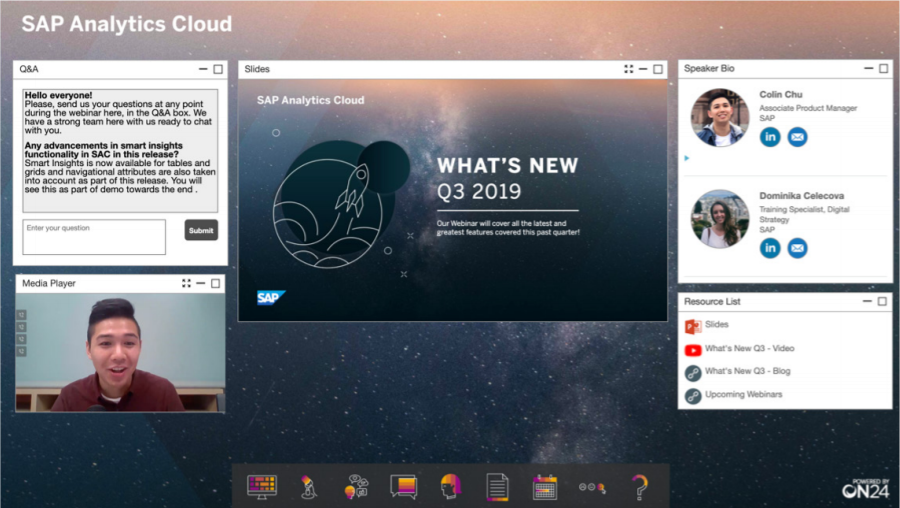Click the 'Resource List' window title
900x508 pixels.
(712, 301)
